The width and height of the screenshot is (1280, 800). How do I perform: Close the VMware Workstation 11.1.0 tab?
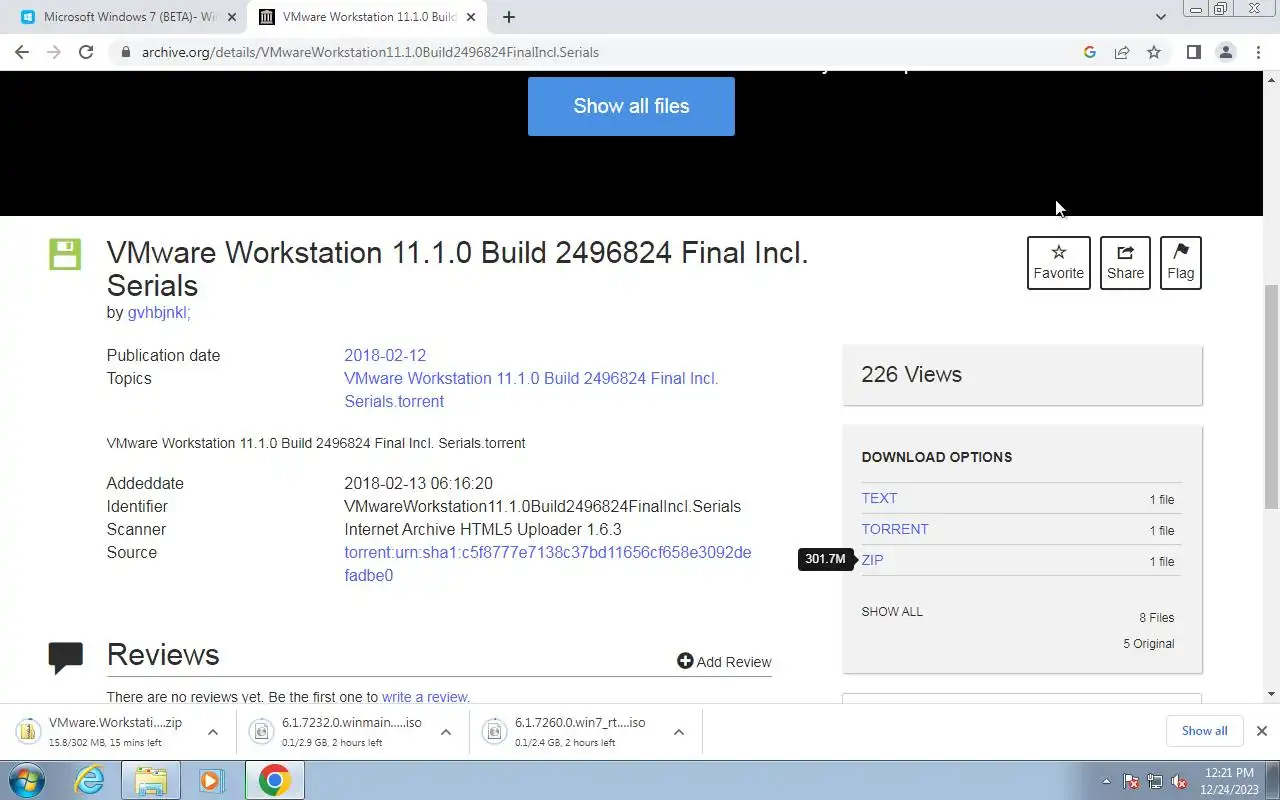click(469, 17)
